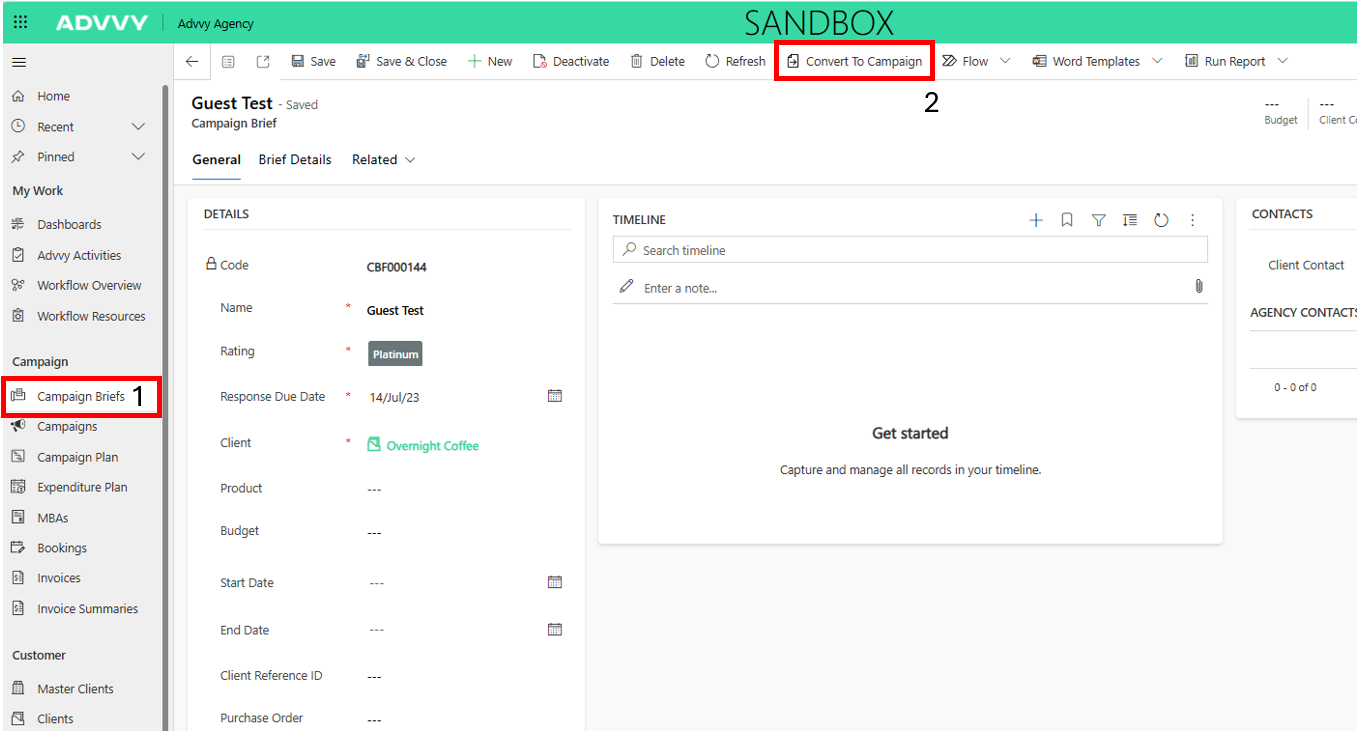The width and height of the screenshot is (1360, 736).
Task: Expand the Pinned section chevron
Action: point(139,157)
